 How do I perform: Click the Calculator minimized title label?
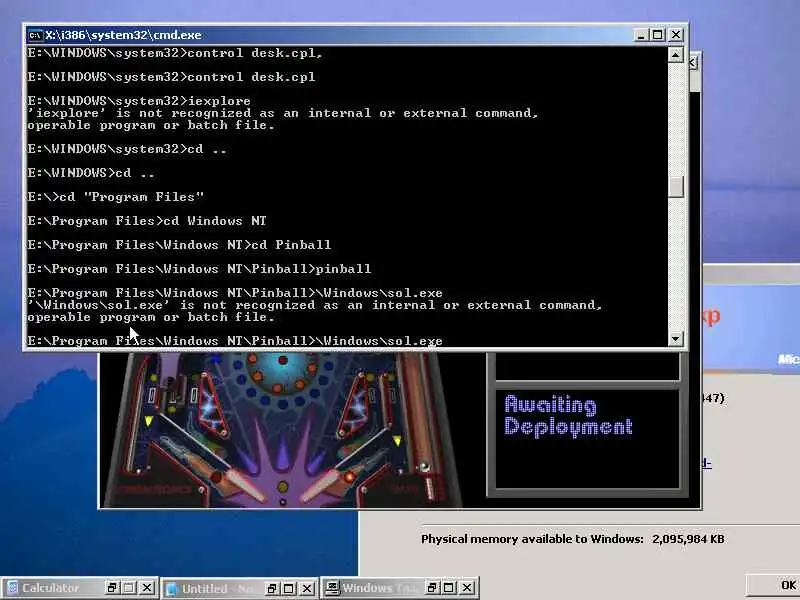[x=50, y=588]
